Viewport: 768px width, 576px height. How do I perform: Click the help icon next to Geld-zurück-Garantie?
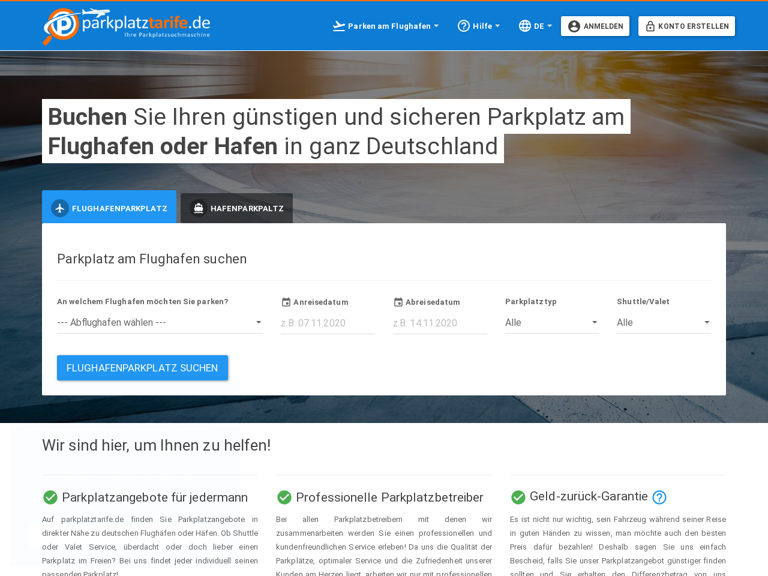tap(659, 497)
